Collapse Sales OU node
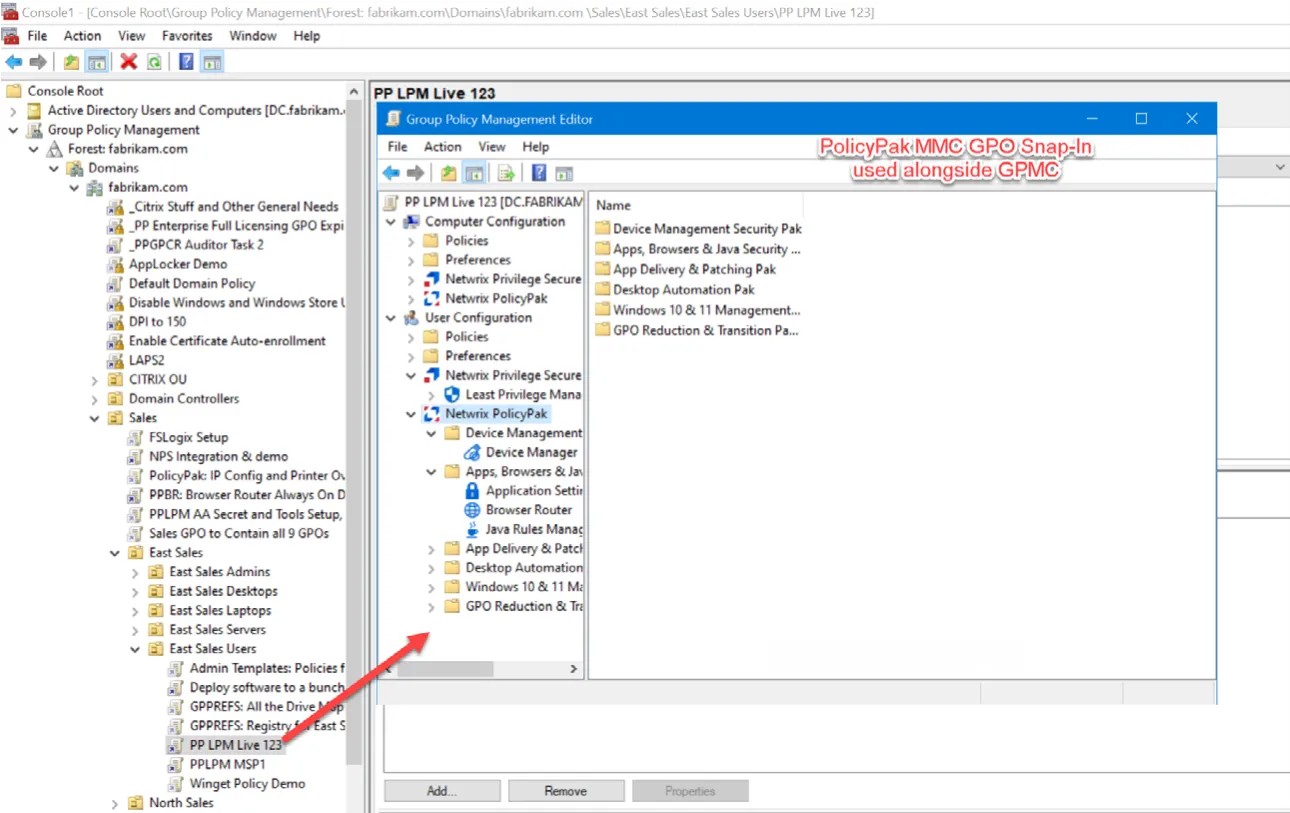The width and height of the screenshot is (1290, 813). click(x=95, y=418)
